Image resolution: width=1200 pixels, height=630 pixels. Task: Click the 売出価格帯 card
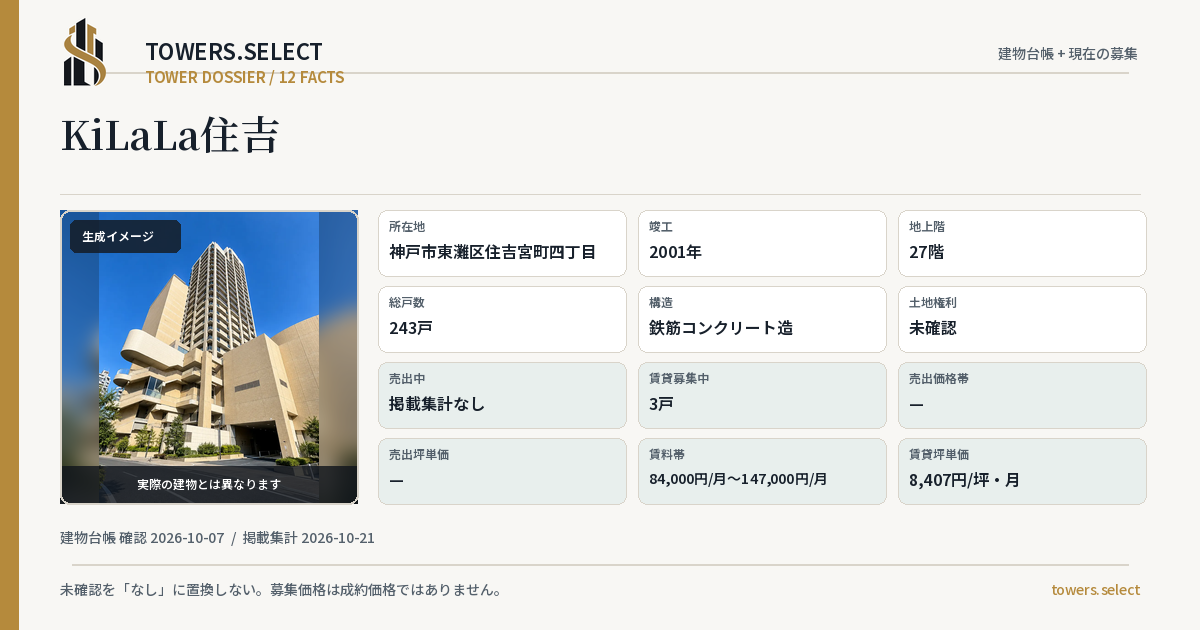click(1022, 395)
